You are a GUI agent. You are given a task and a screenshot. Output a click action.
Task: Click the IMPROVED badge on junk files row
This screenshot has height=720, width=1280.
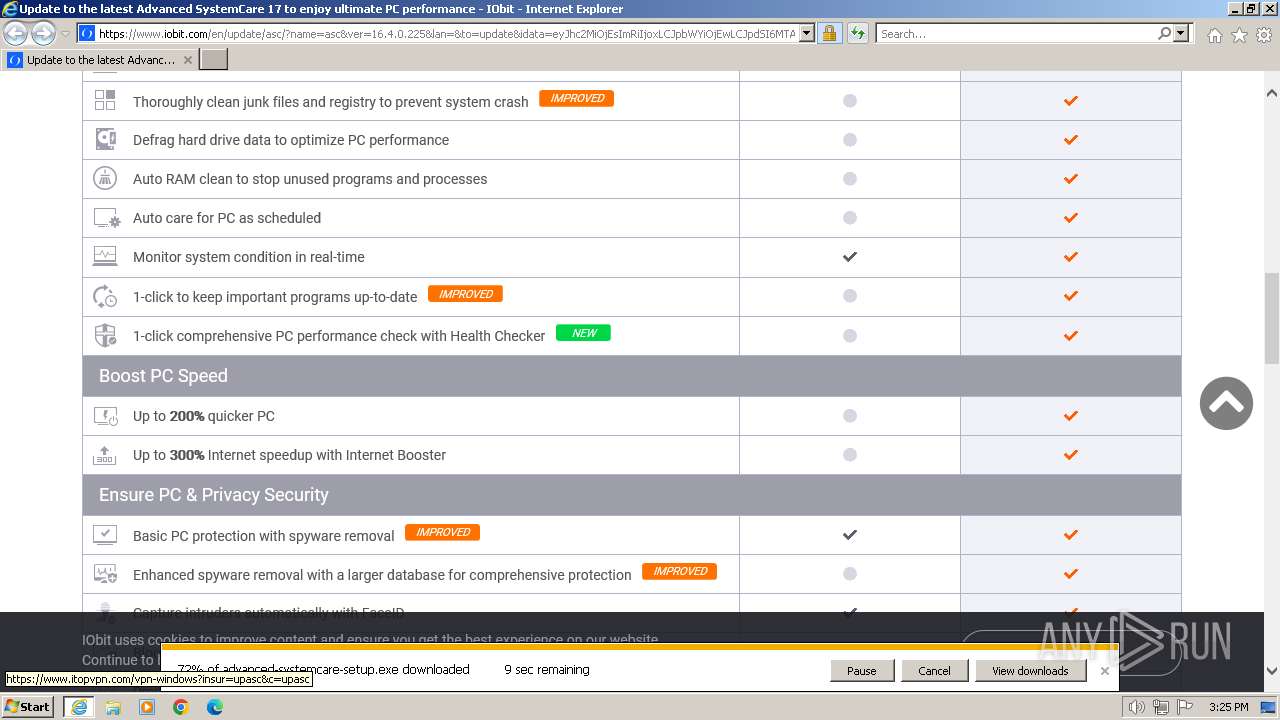pos(576,98)
